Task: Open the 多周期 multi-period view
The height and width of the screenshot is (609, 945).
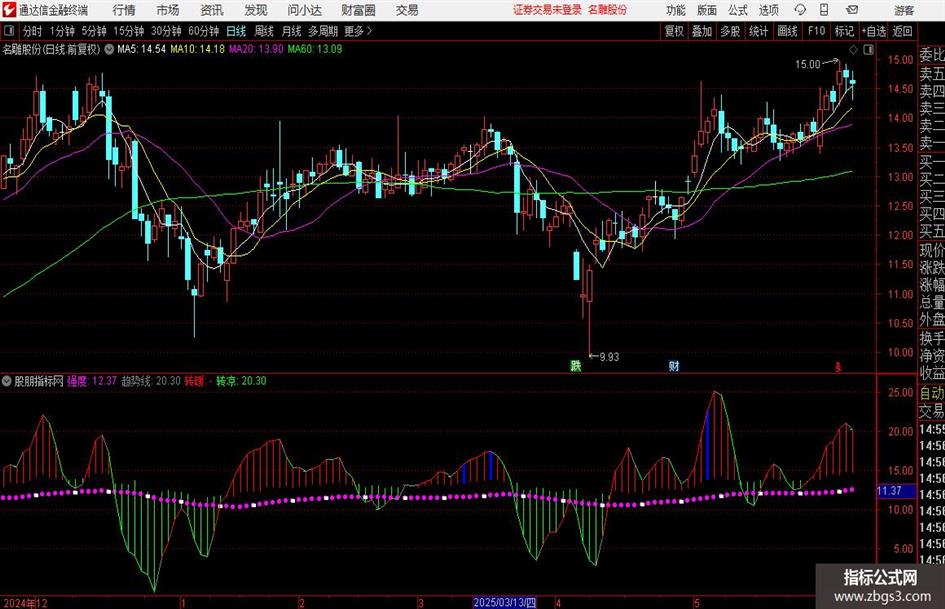Action: (x=323, y=31)
